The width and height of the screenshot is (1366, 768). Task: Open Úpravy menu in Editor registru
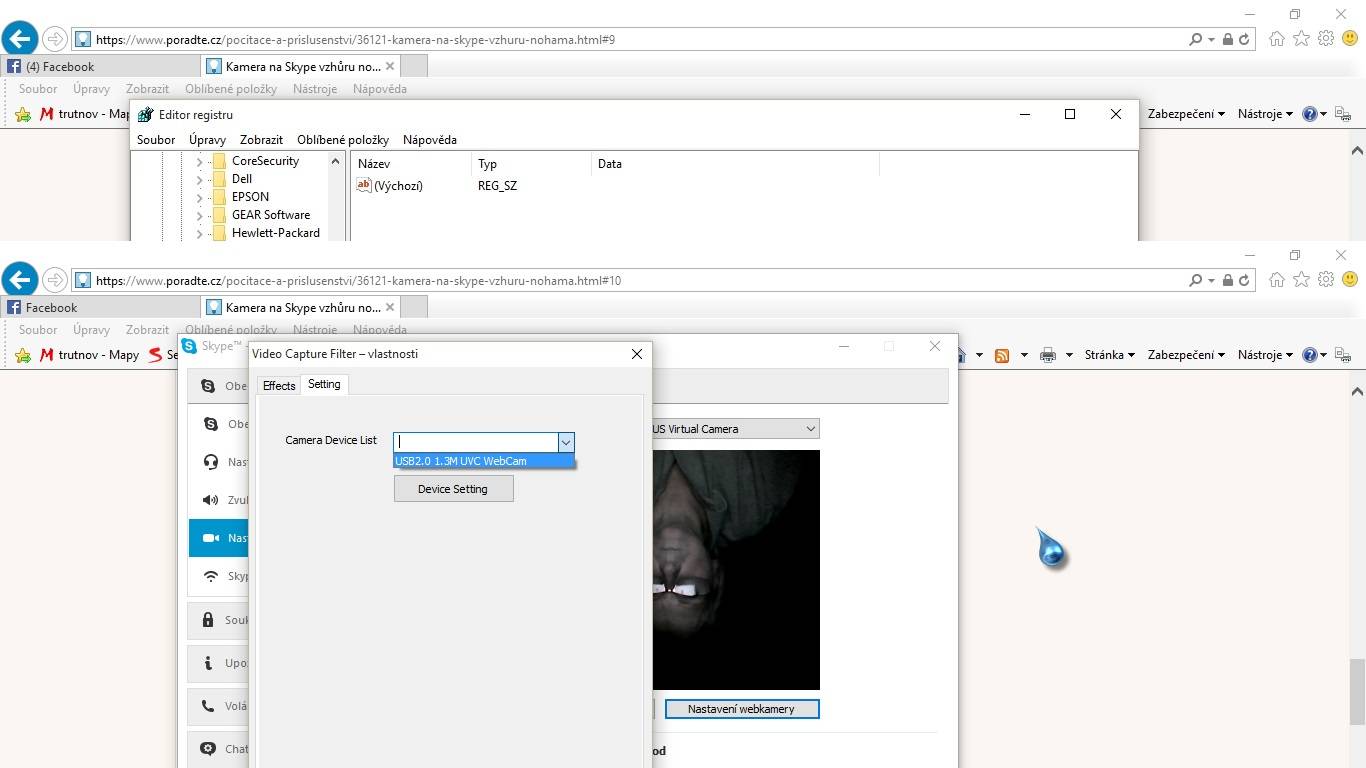(207, 140)
